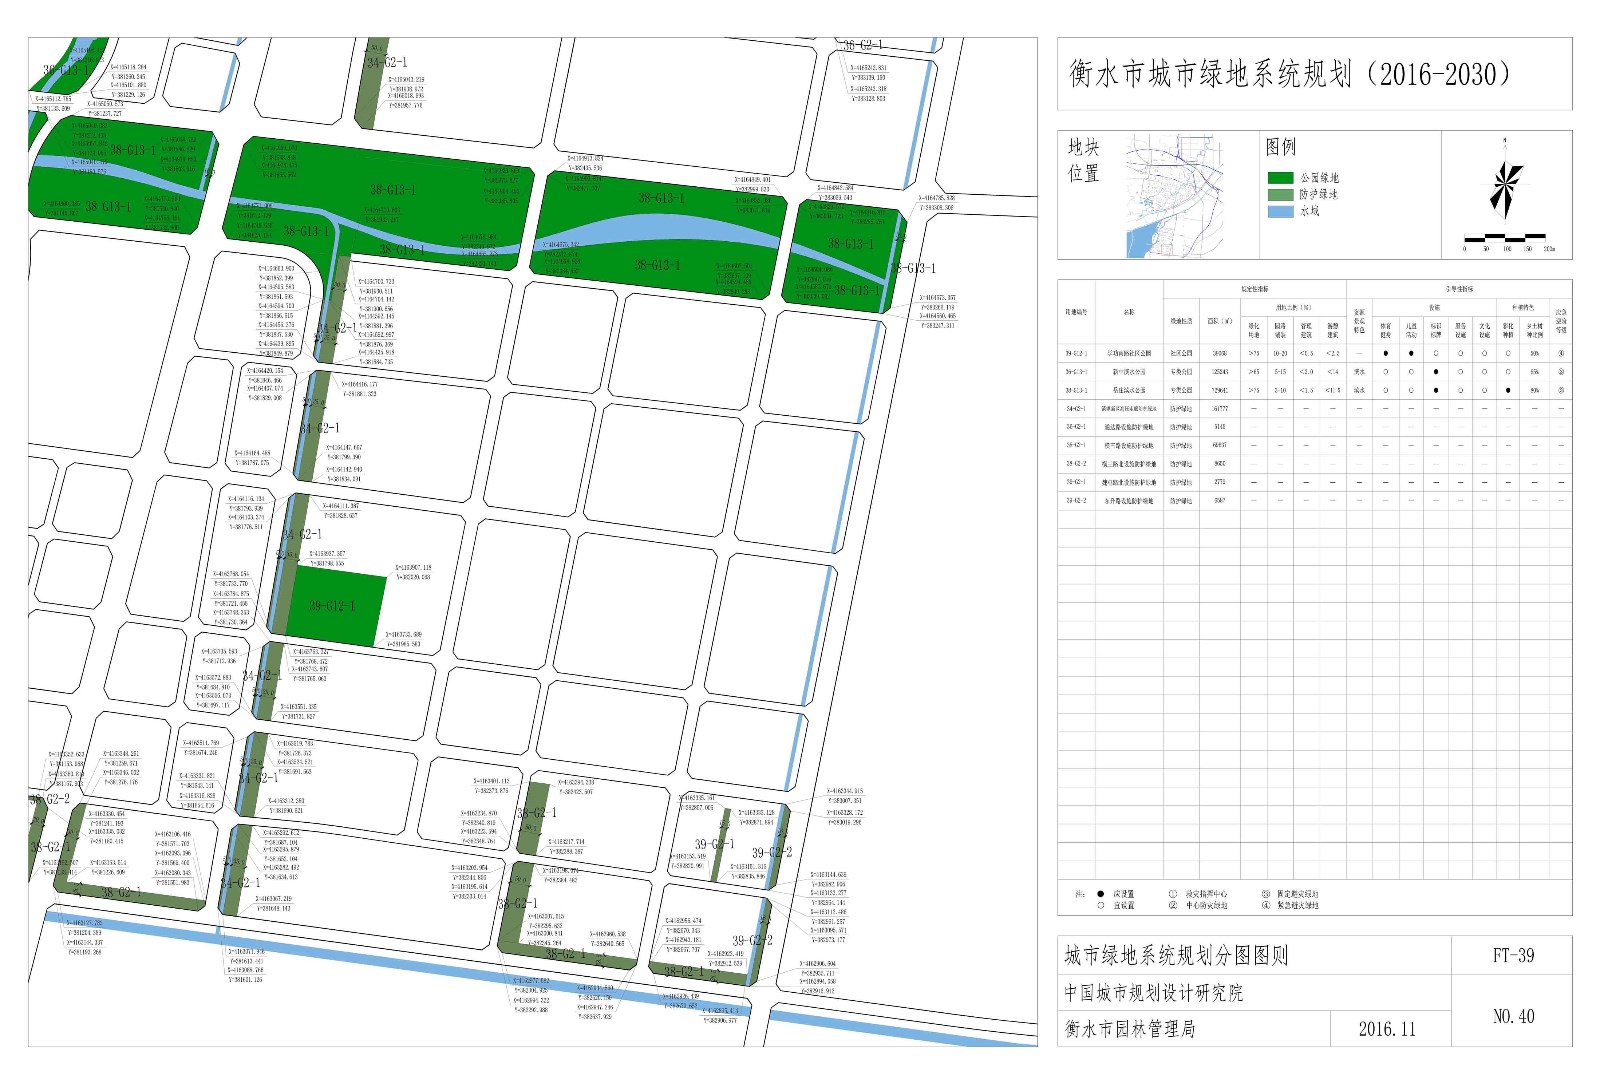Image resolution: width=1600 pixels, height=1080 pixels.
Task: Click the filled circle beside 应设置 in notes
Action: click(1101, 894)
